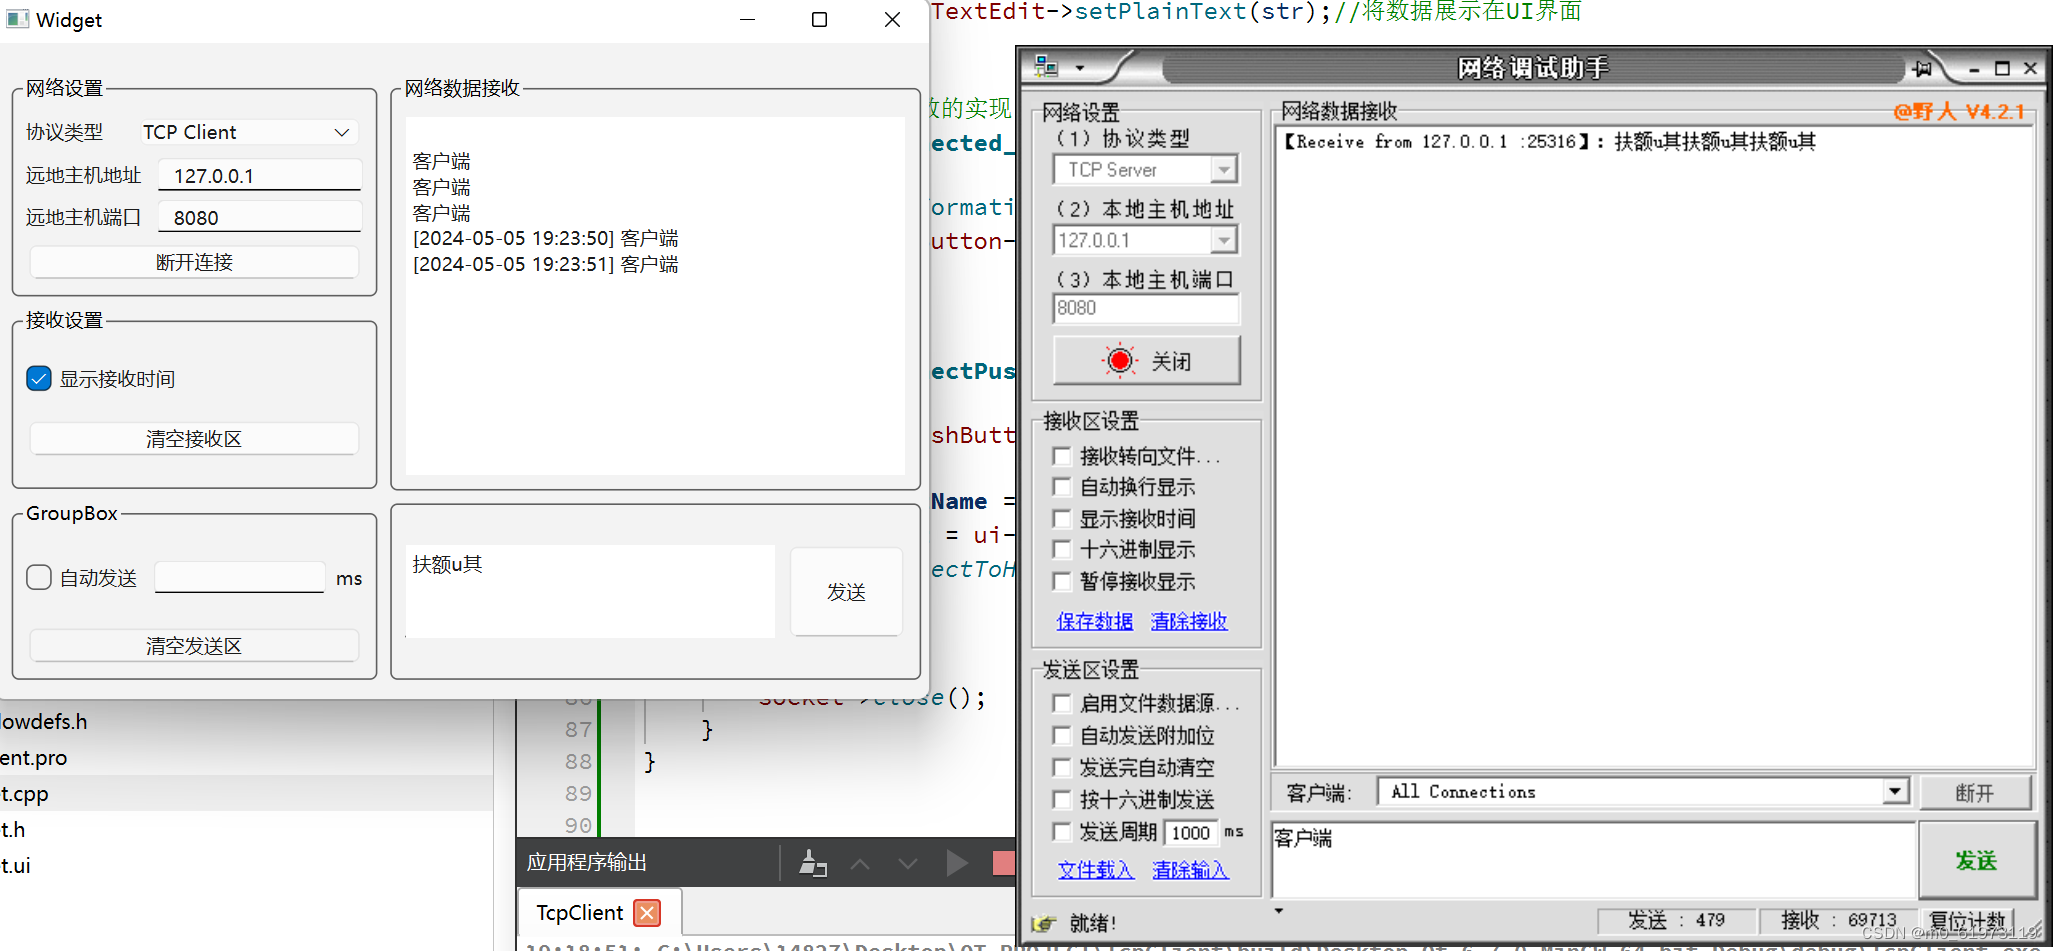
Task: Enable 暂停接收显示 checkbox
Action: [1062, 581]
